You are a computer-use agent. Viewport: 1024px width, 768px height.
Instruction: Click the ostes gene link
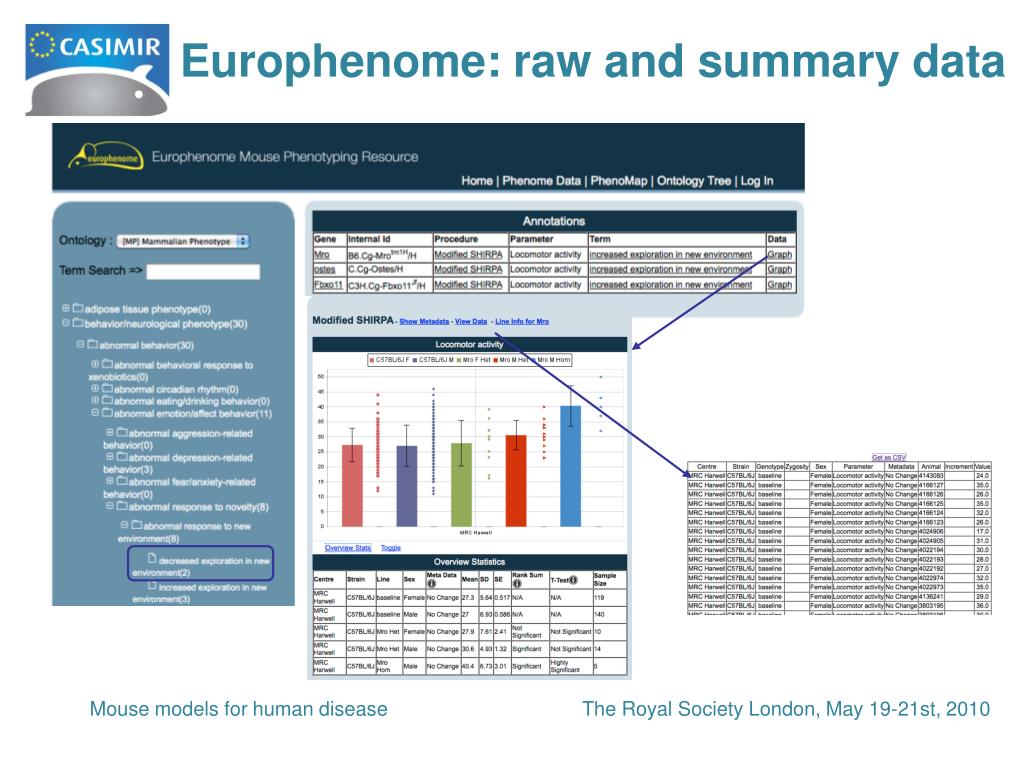coord(325,269)
